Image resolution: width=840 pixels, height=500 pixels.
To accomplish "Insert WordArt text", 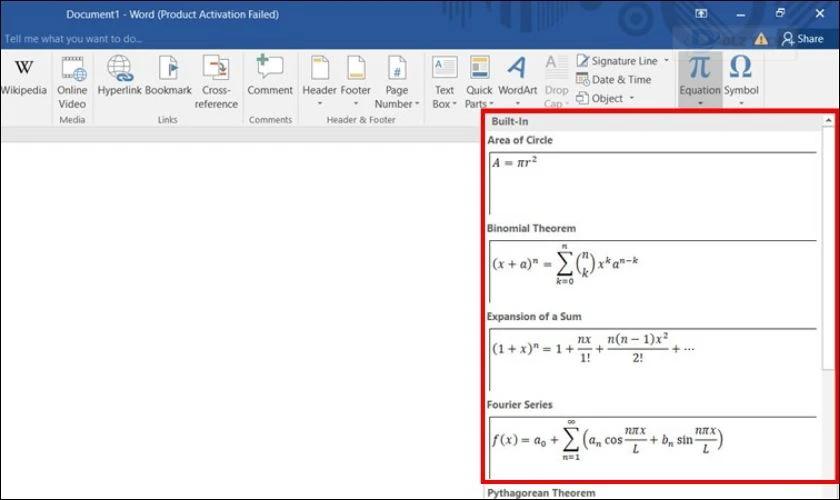I will (518, 80).
